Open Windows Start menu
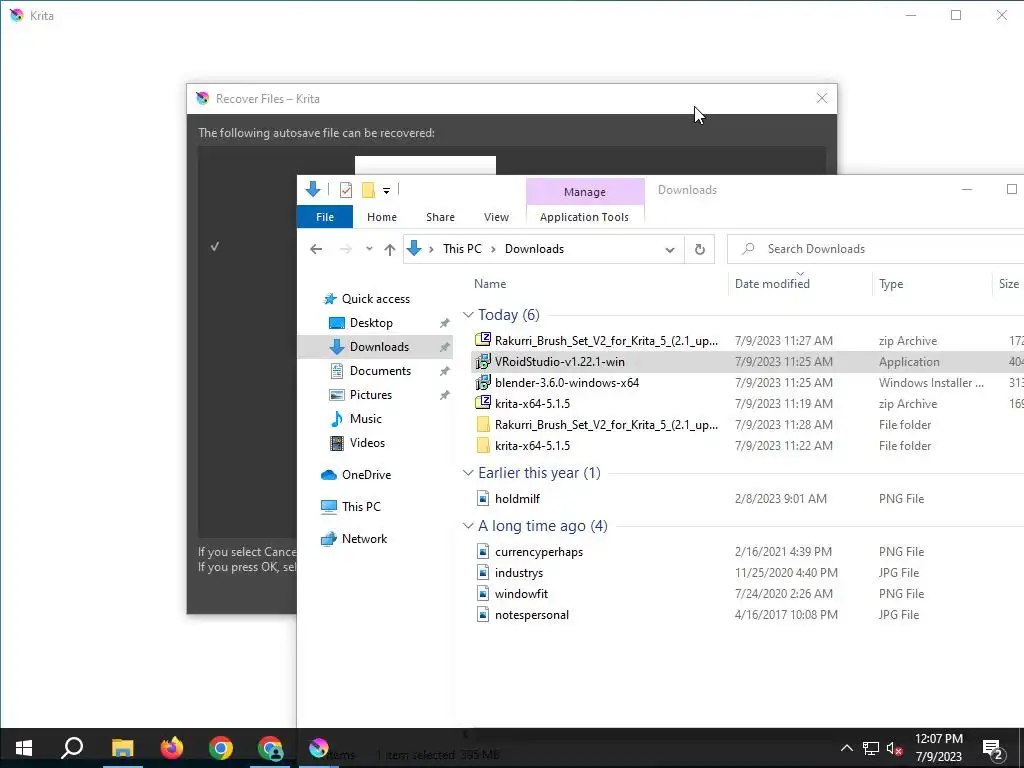This screenshot has height=768, width=1024. pos(24,748)
